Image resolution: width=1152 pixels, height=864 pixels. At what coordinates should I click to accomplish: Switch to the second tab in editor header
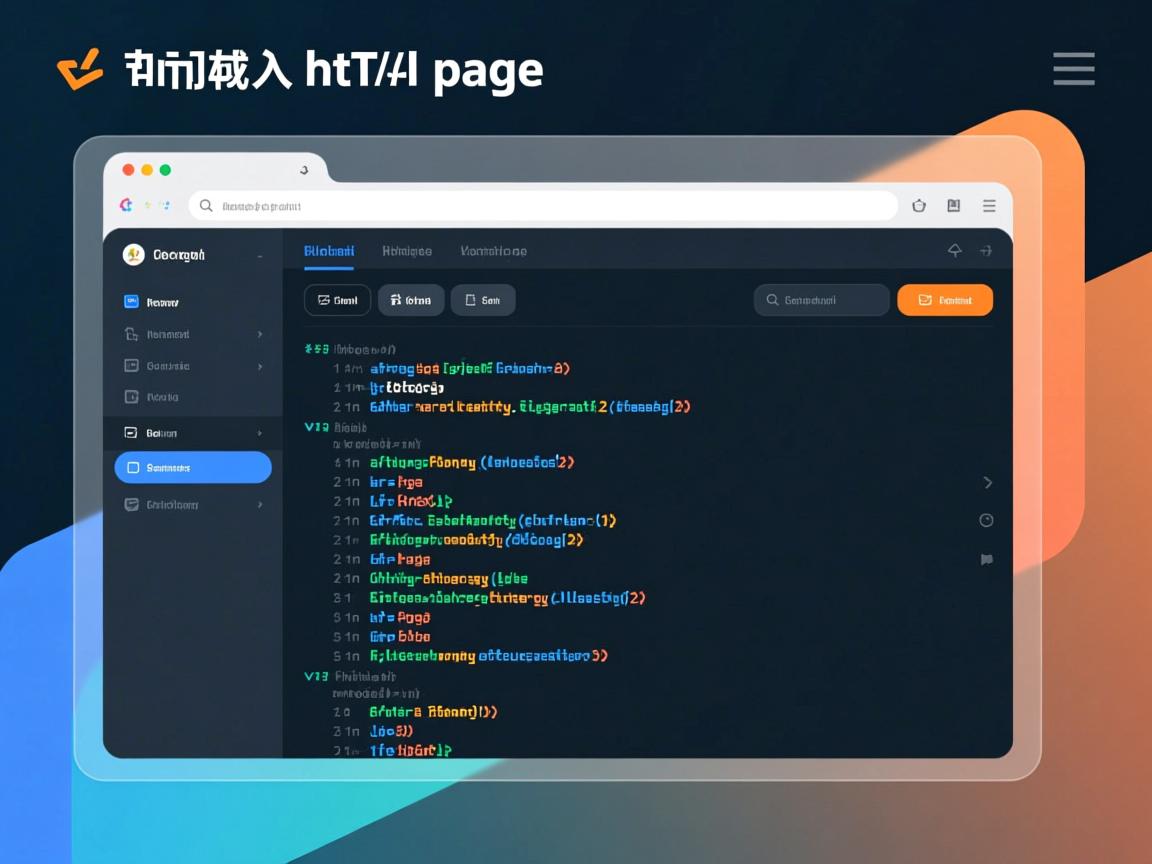407,251
